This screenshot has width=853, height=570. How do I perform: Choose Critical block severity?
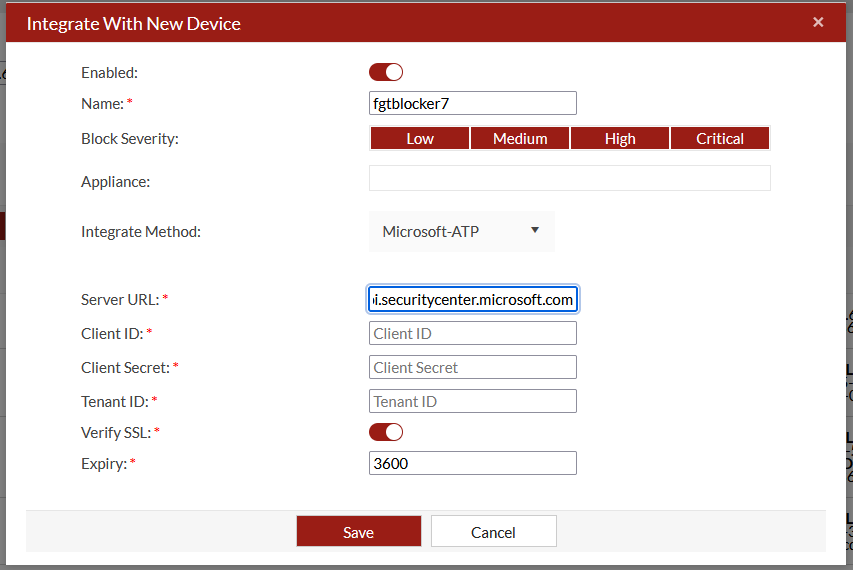[720, 139]
